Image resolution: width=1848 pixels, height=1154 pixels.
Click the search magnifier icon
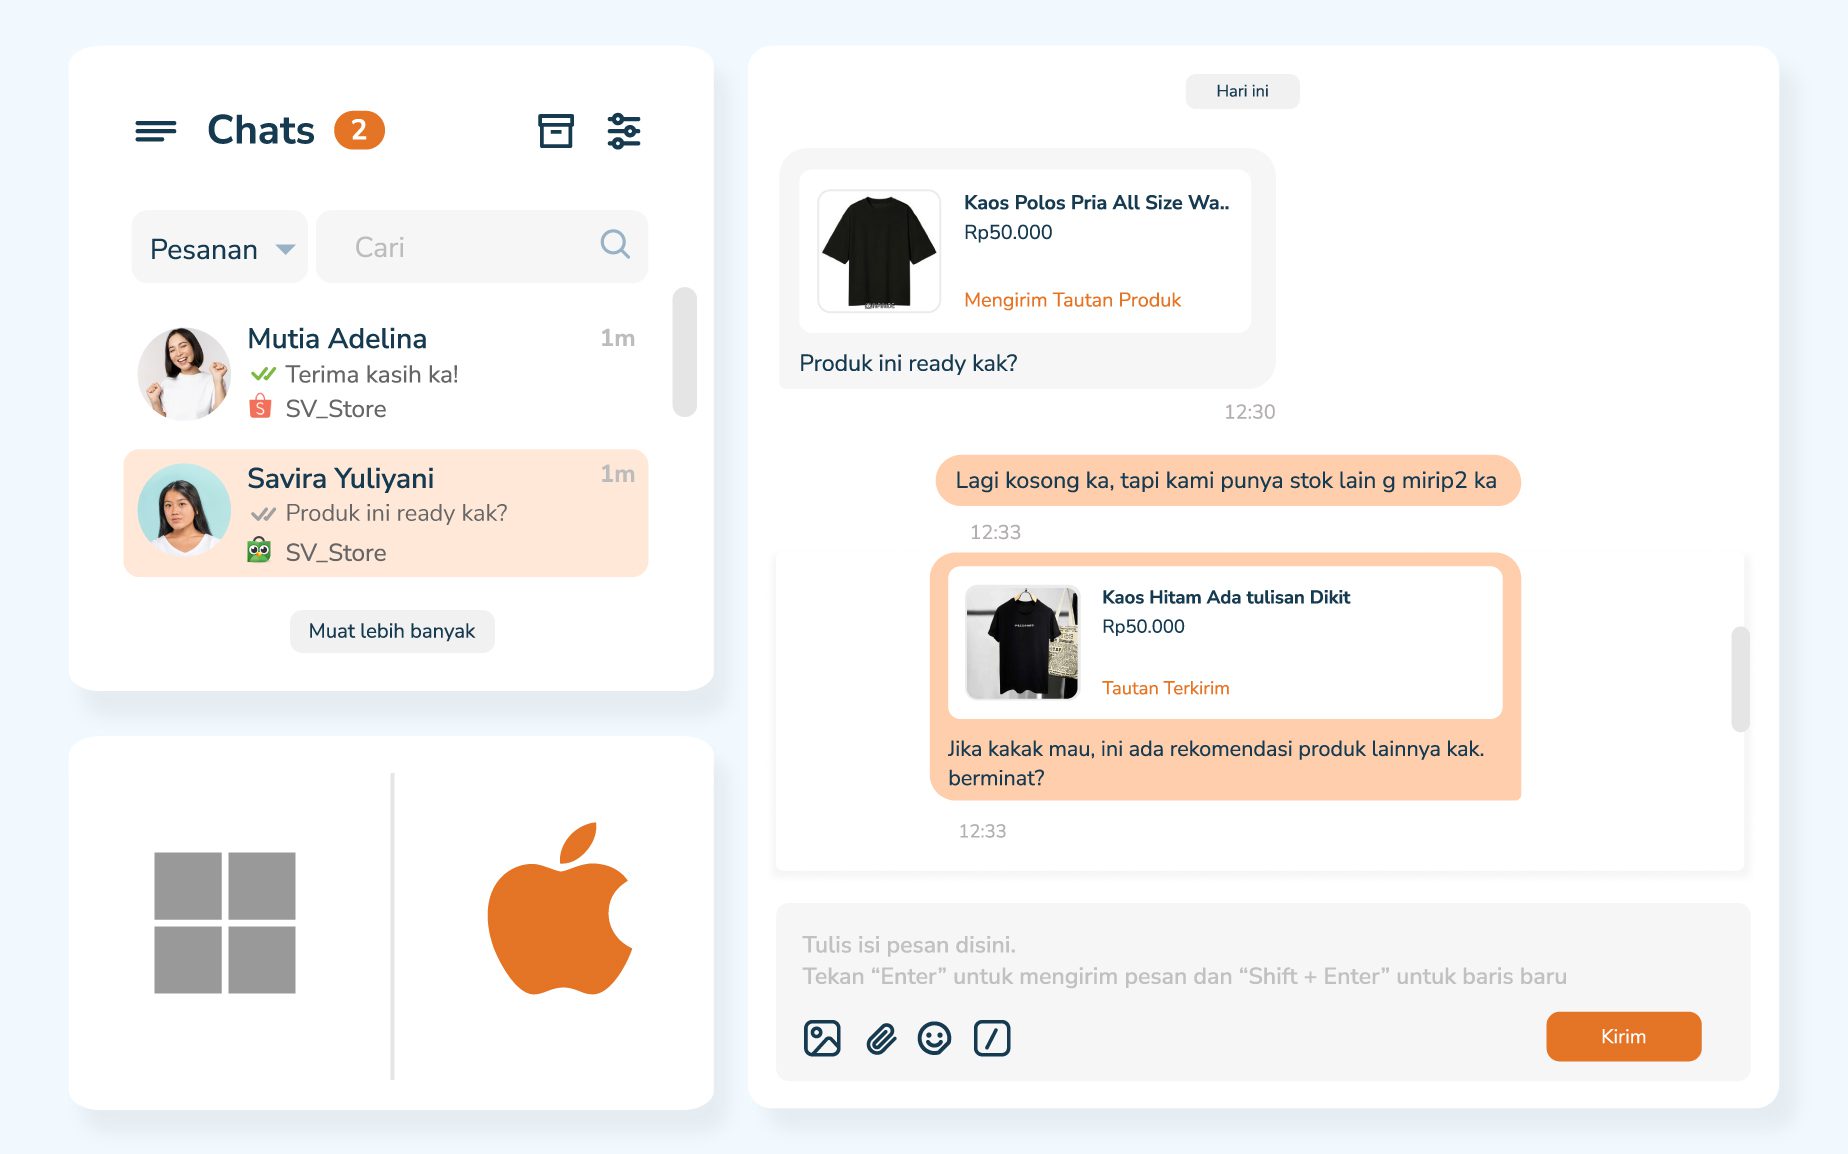(x=615, y=245)
